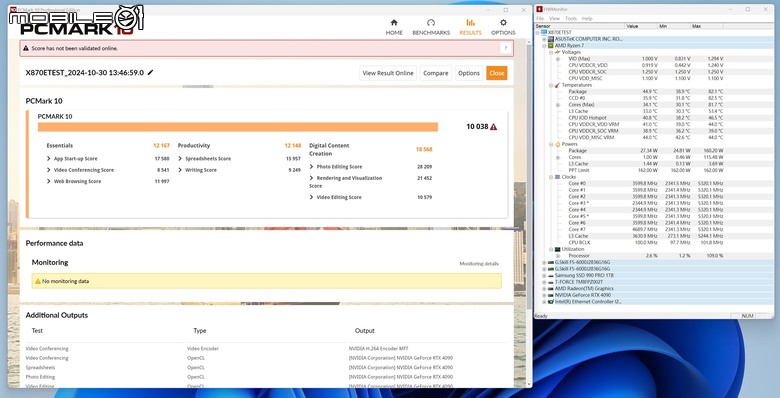The image size is (780, 398).
Task: Click the X870ETEST computer icon in HWMonitor tree
Action: coord(544,32)
